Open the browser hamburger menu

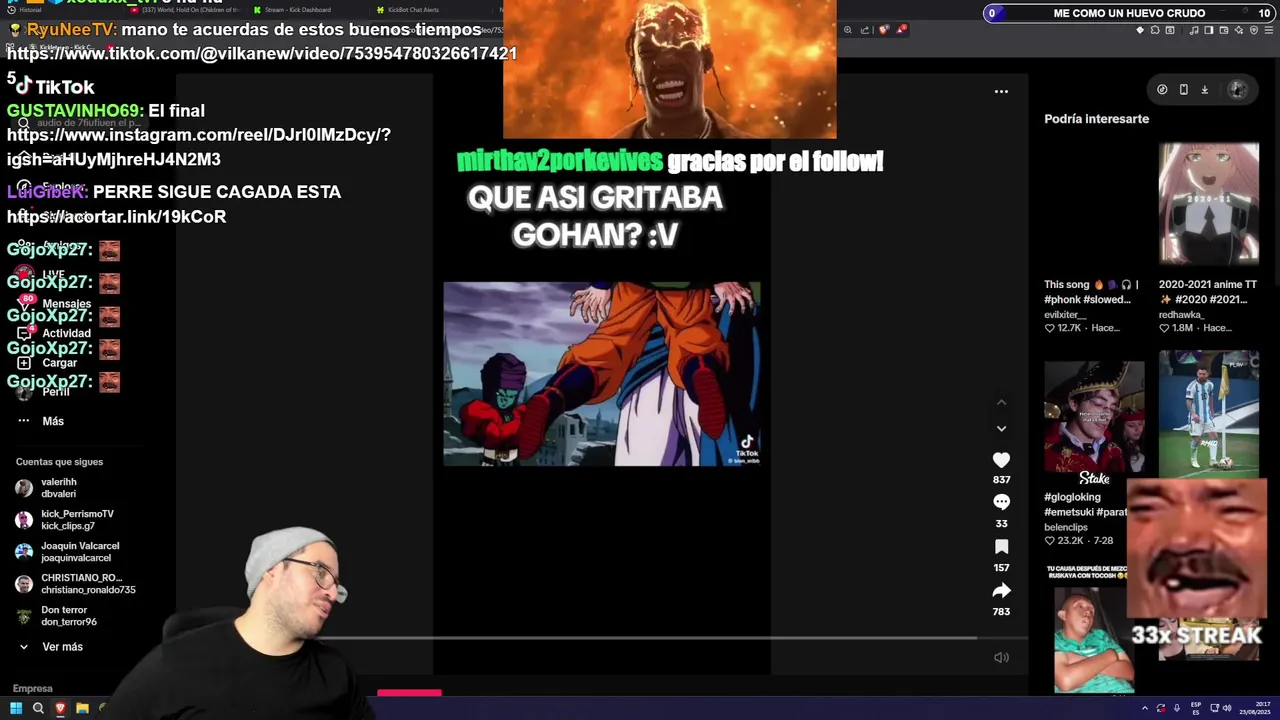point(1269,30)
